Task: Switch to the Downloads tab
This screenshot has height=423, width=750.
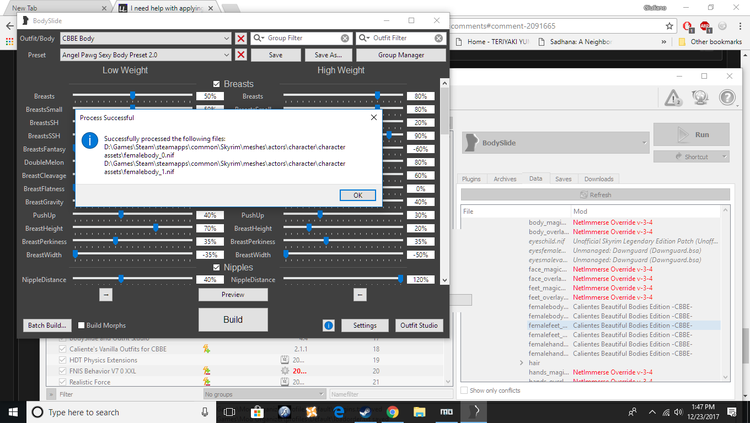Action: [598, 179]
